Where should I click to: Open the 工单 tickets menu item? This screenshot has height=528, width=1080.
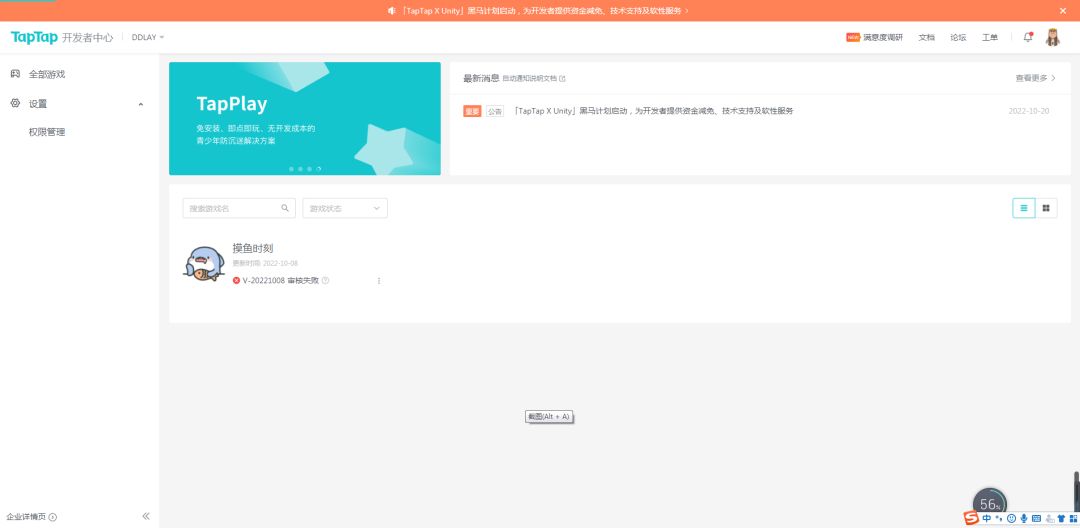tap(990, 37)
